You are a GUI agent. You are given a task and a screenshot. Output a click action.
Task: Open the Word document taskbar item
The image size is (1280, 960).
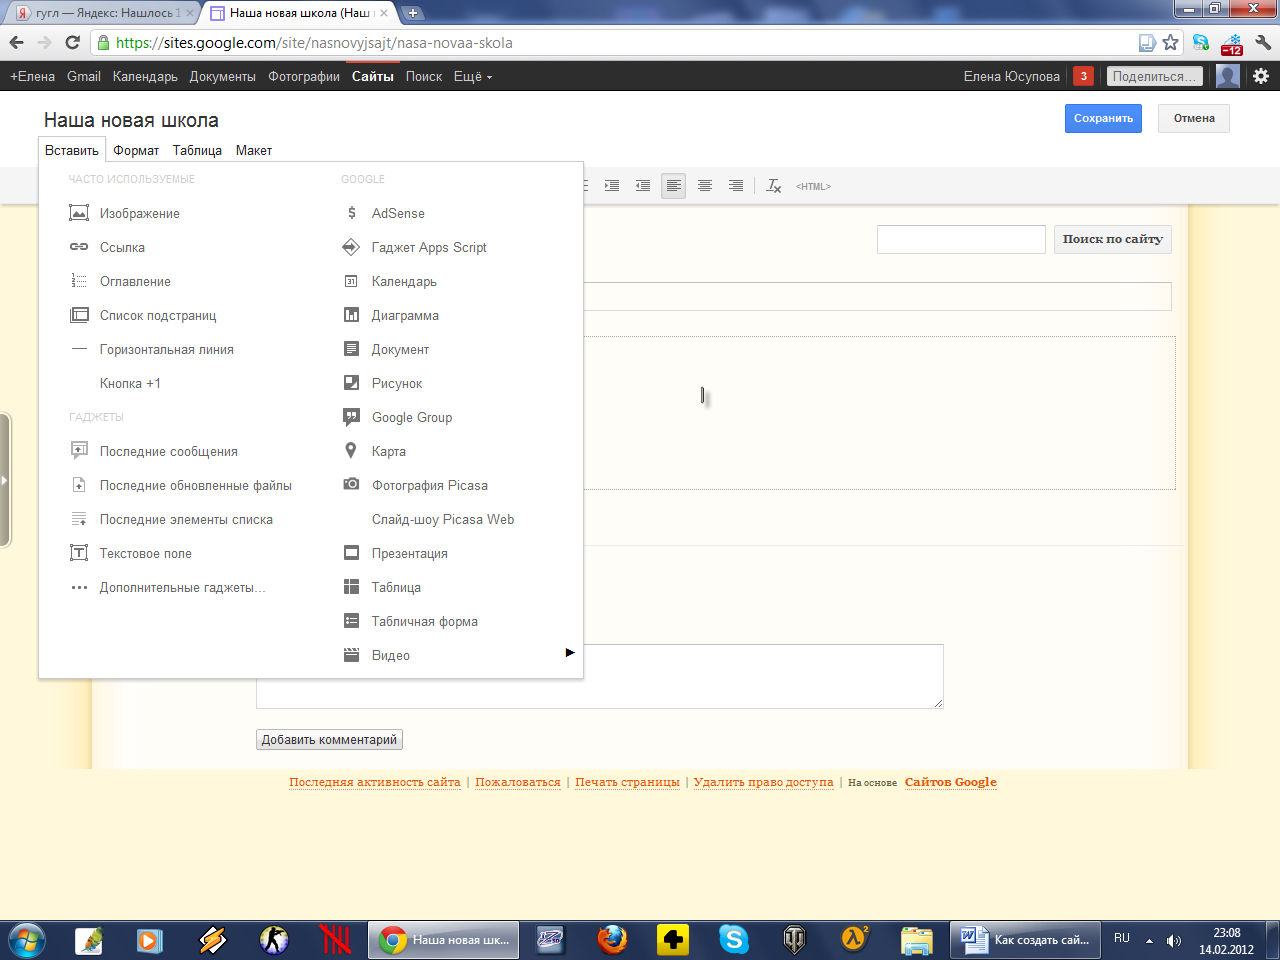click(1025, 940)
